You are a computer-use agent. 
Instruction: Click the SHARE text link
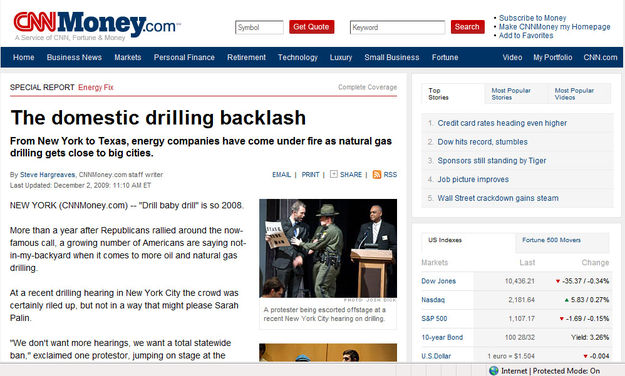click(351, 175)
